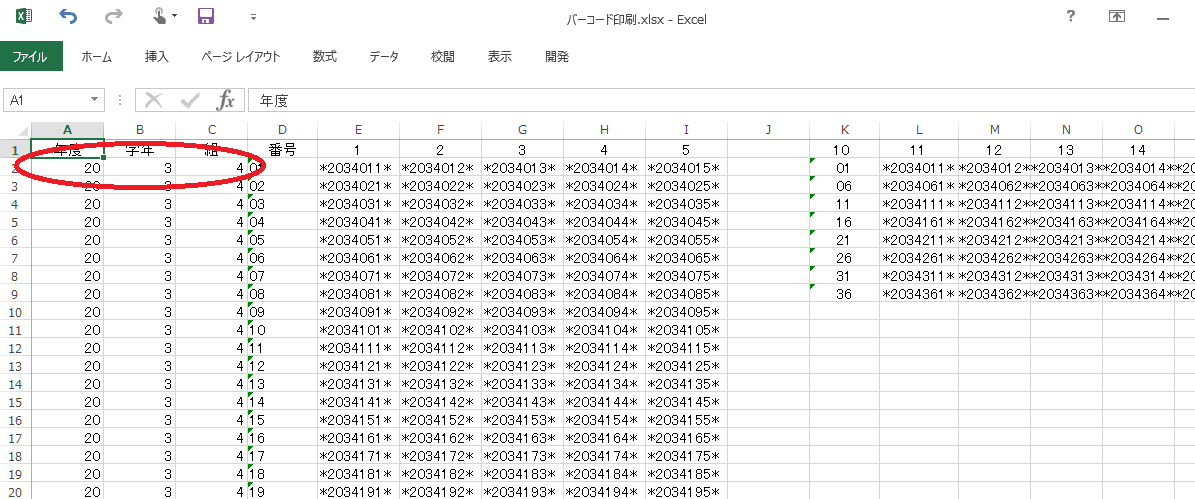Open the ページ レイアウト tab
The width and height of the screenshot is (1195, 499).
(x=241, y=56)
